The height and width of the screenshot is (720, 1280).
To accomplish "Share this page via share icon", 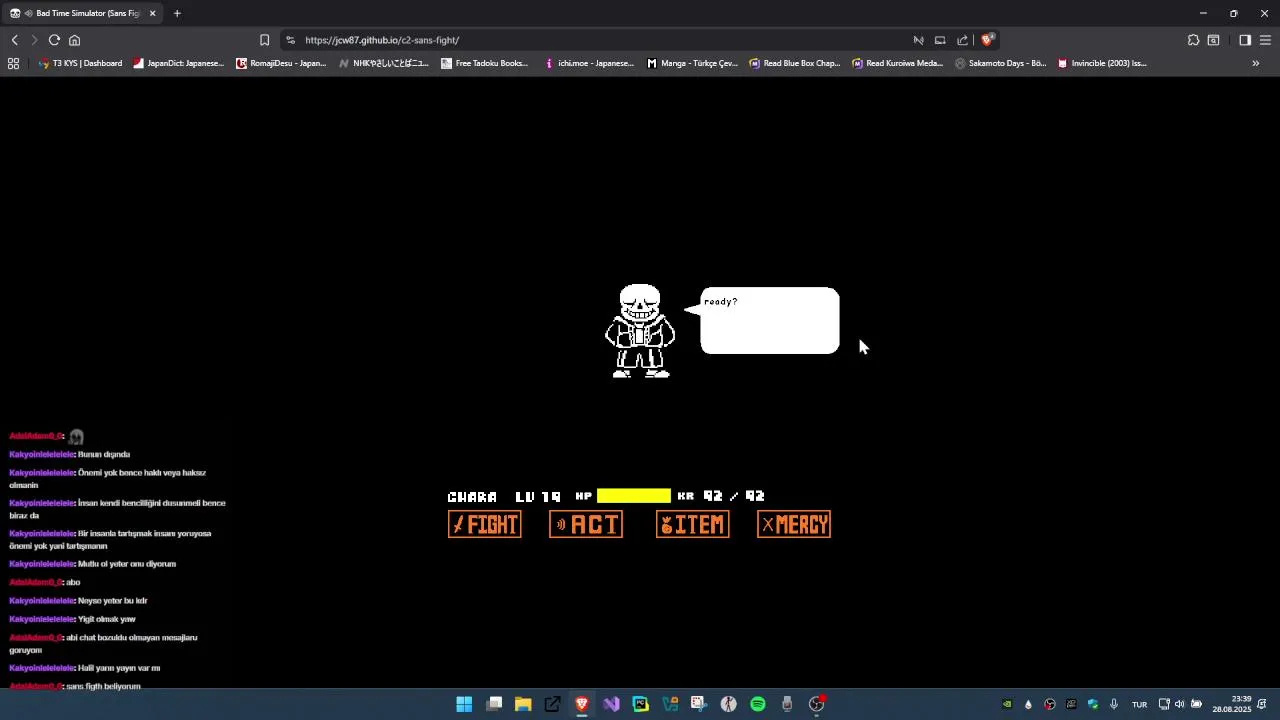I will click(x=962, y=40).
